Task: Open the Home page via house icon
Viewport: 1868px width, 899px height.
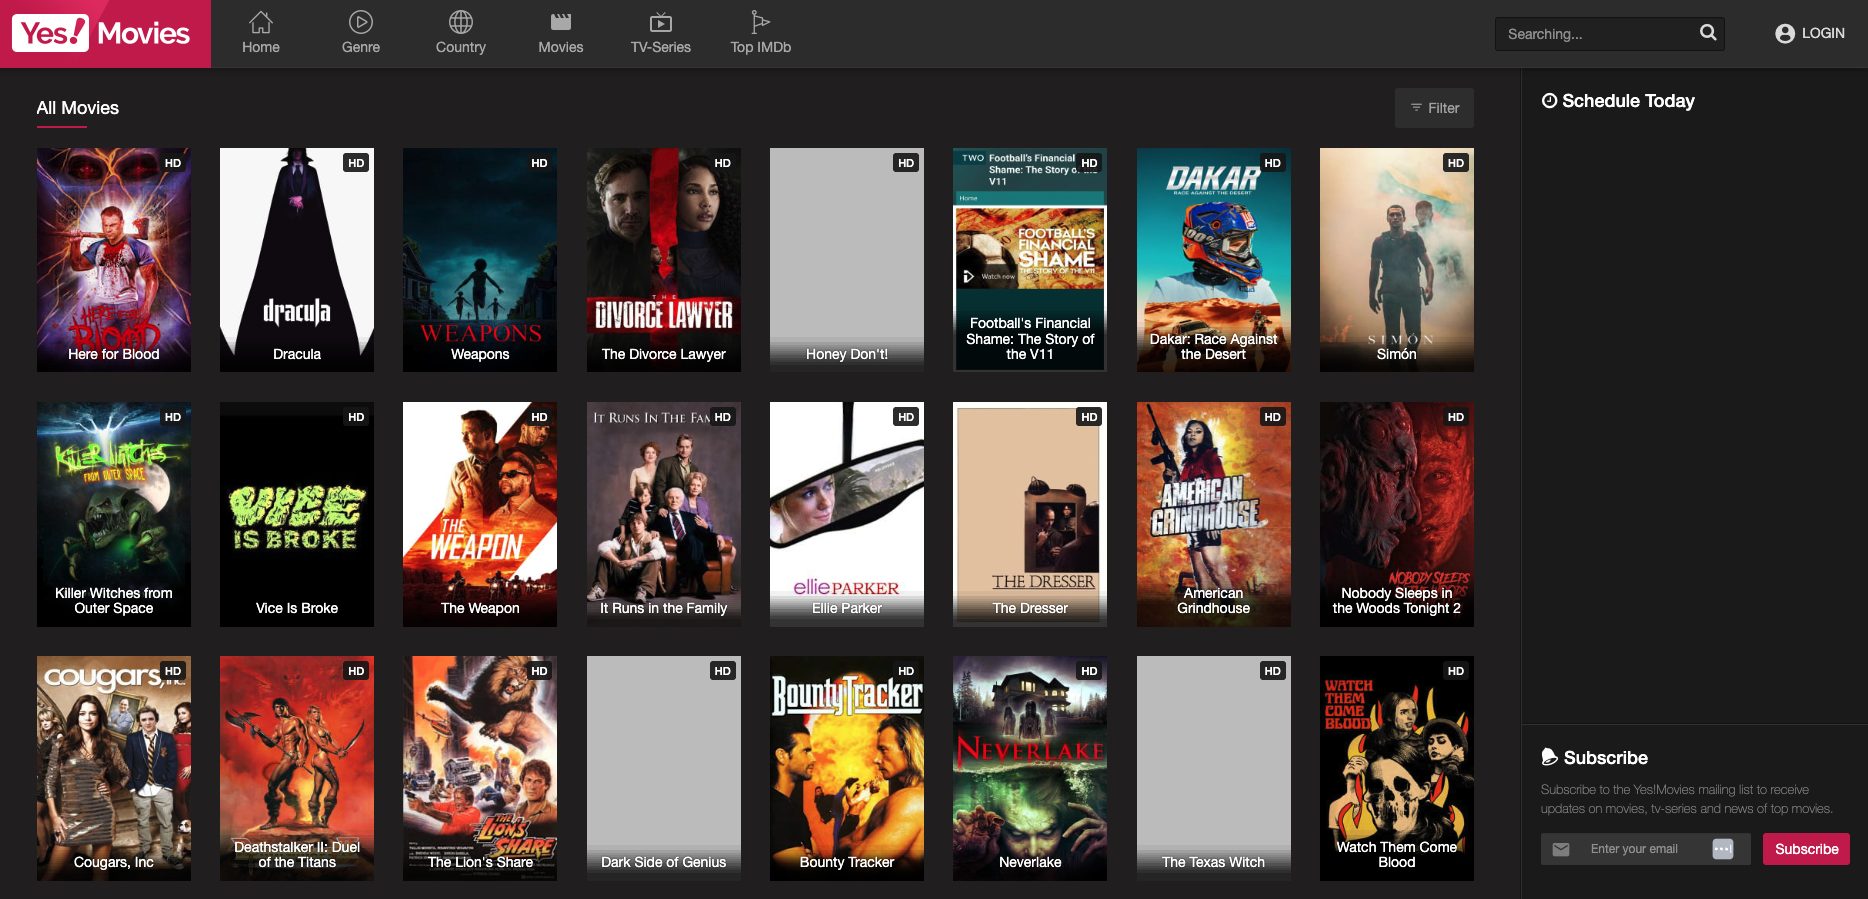Action: tap(260, 21)
